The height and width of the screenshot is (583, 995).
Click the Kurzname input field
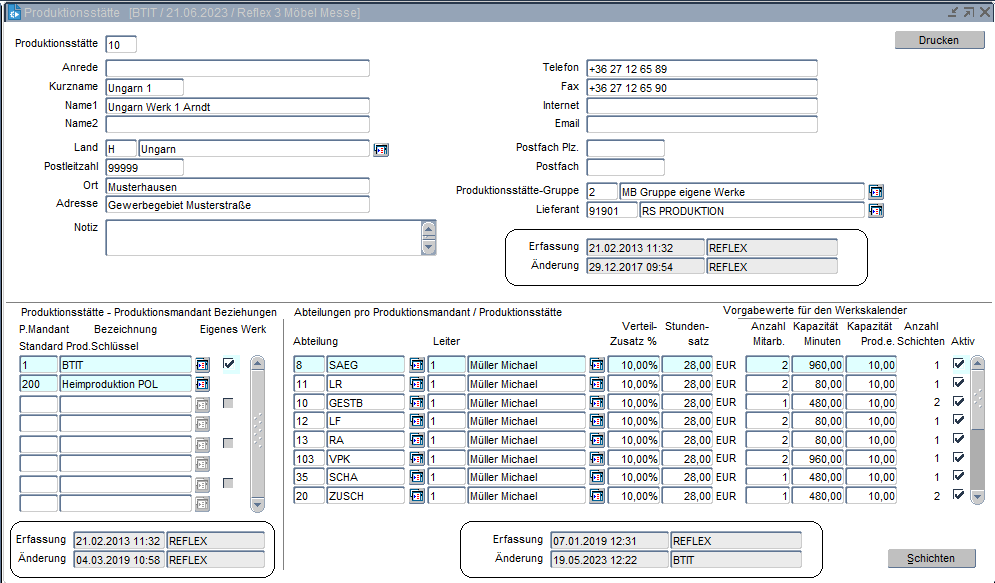point(144,87)
